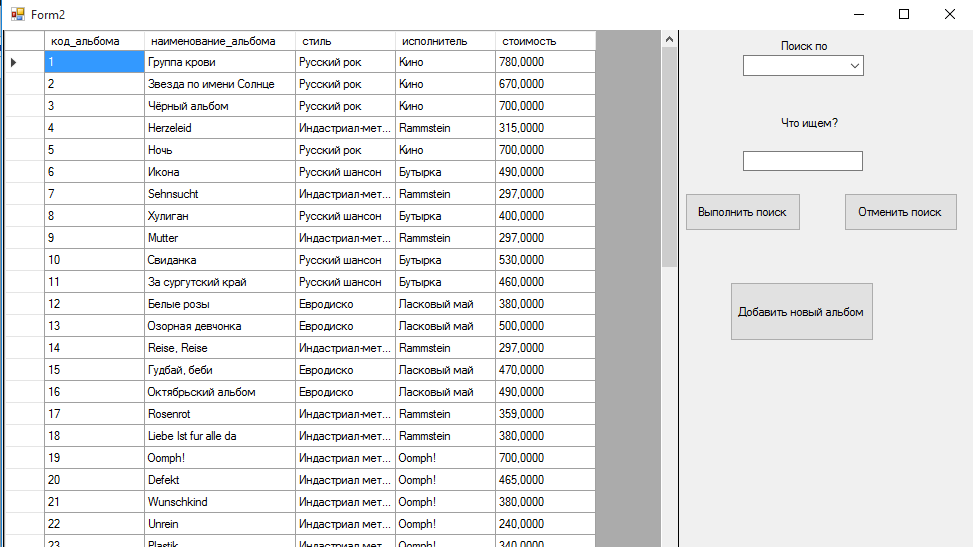973x547 pixels.
Task: Select cell 'Herzeleid'
Action: click(220, 128)
